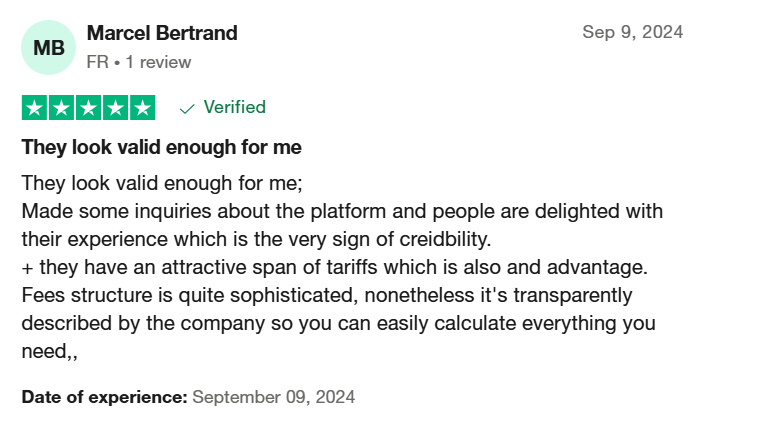Image resolution: width=784 pixels, height=428 pixels.
Task: Click the second green rating star
Action: coord(62,108)
